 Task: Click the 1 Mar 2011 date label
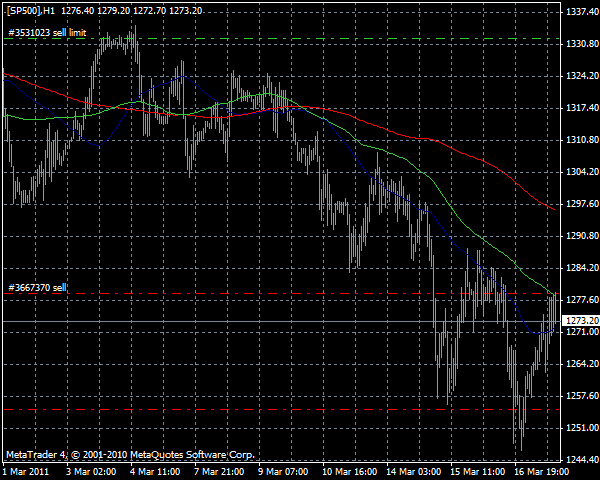[x=26, y=472]
